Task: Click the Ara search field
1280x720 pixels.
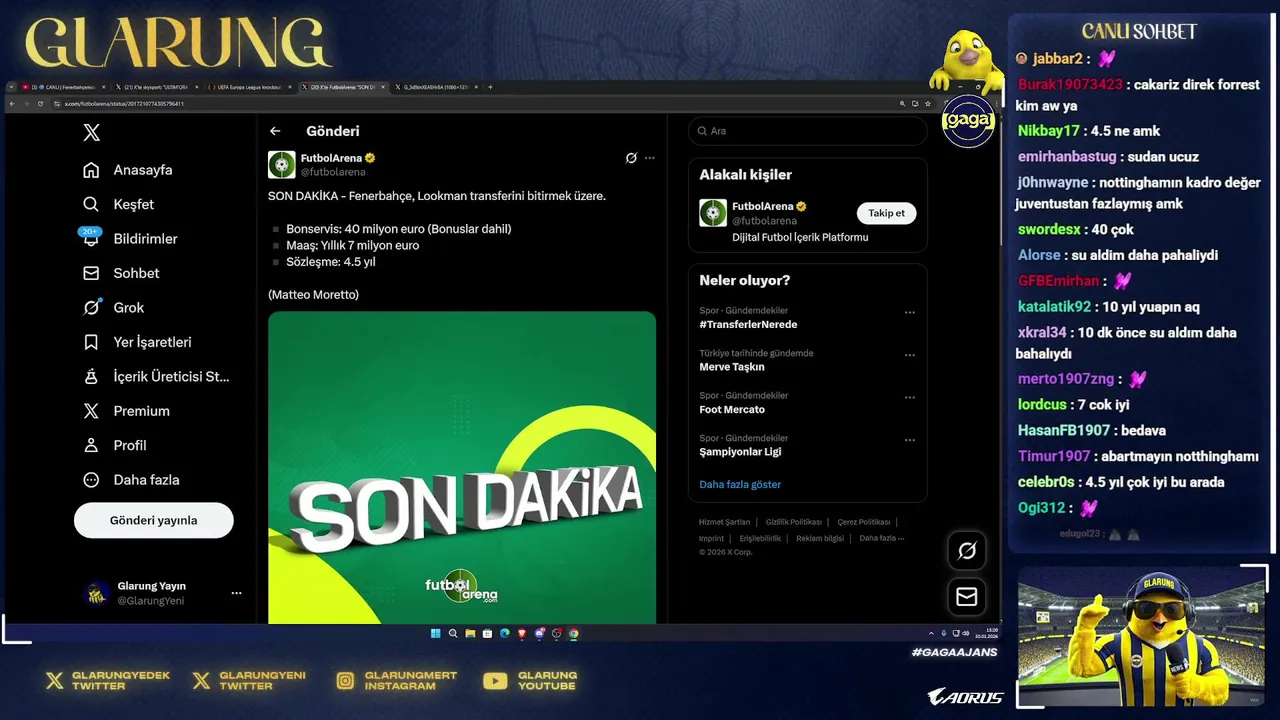Action: point(808,131)
